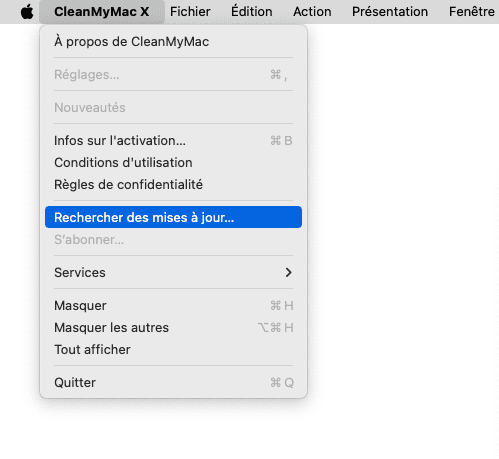
Task: Open the Présentation menu
Action: pos(390,12)
